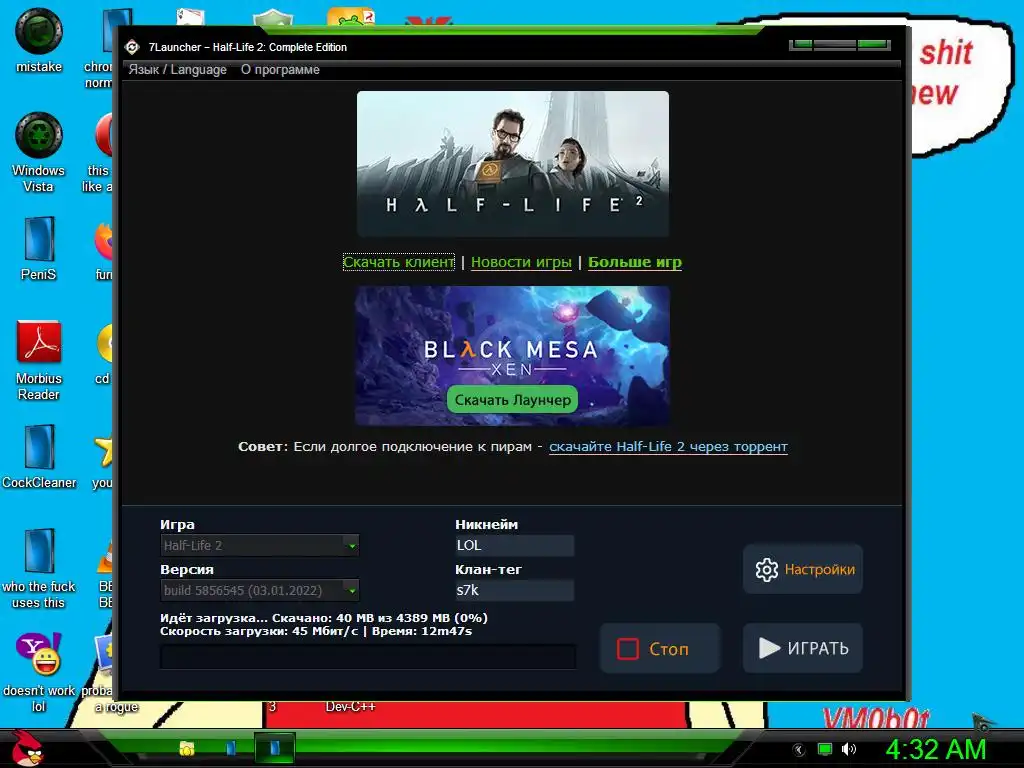Image resolution: width=1024 pixels, height=768 pixels.
Task: Stop the download with Стоп button
Action: [x=660, y=648]
